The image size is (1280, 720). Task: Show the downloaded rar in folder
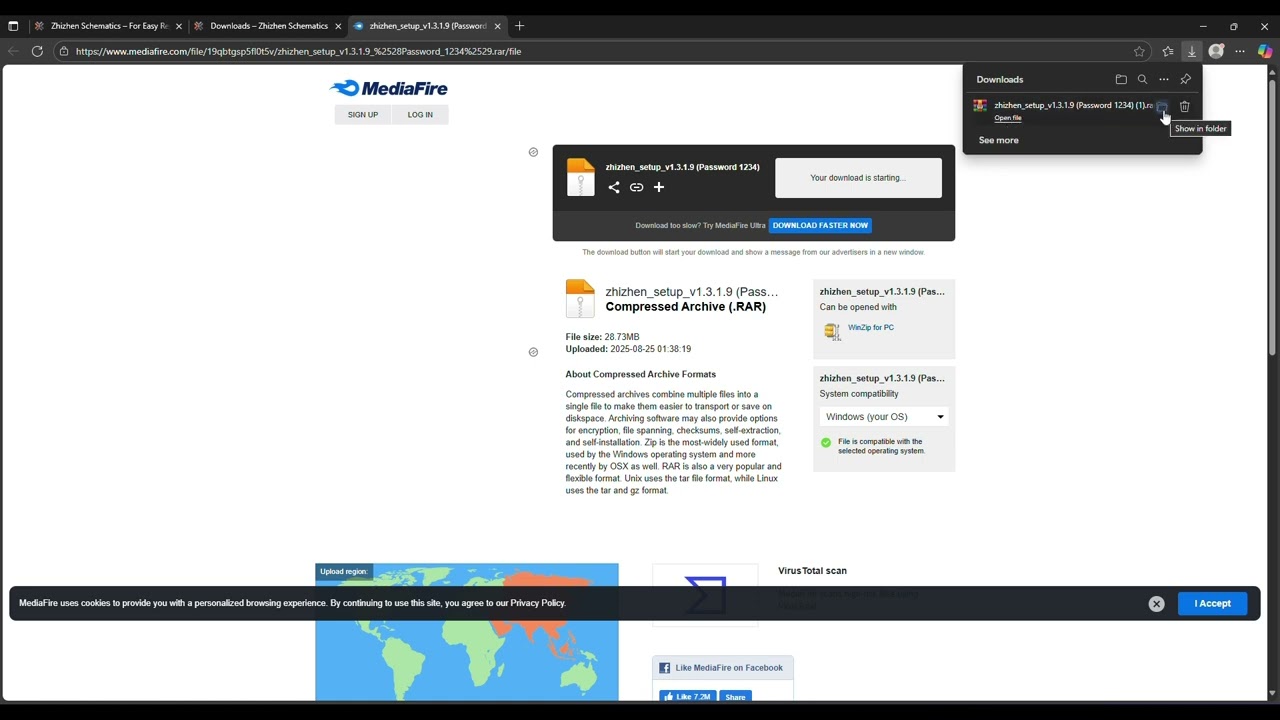(x=1162, y=106)
